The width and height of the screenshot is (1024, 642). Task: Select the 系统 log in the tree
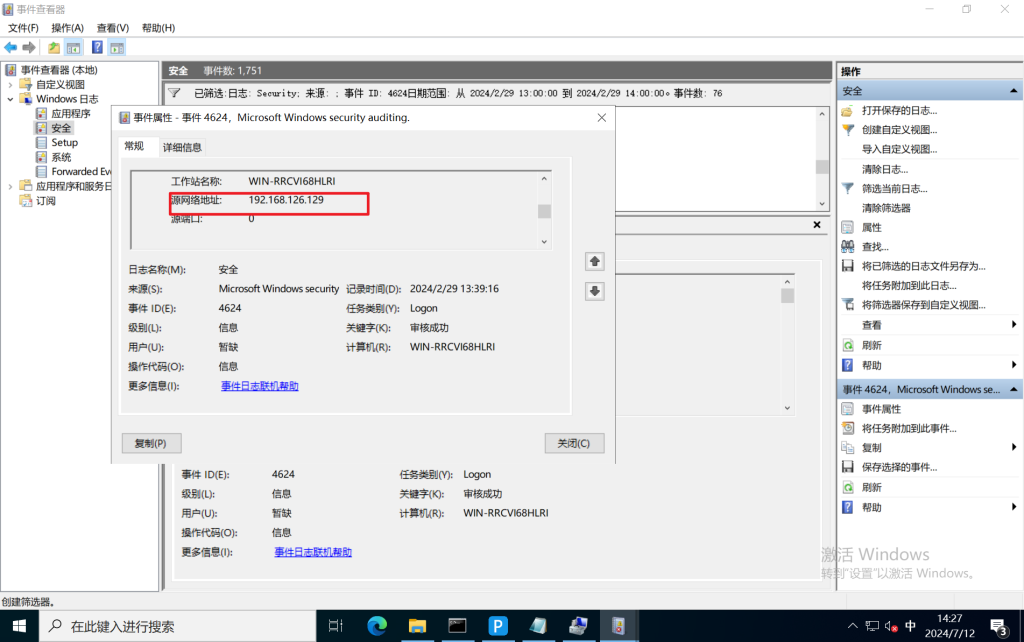[x=61, y=157]
